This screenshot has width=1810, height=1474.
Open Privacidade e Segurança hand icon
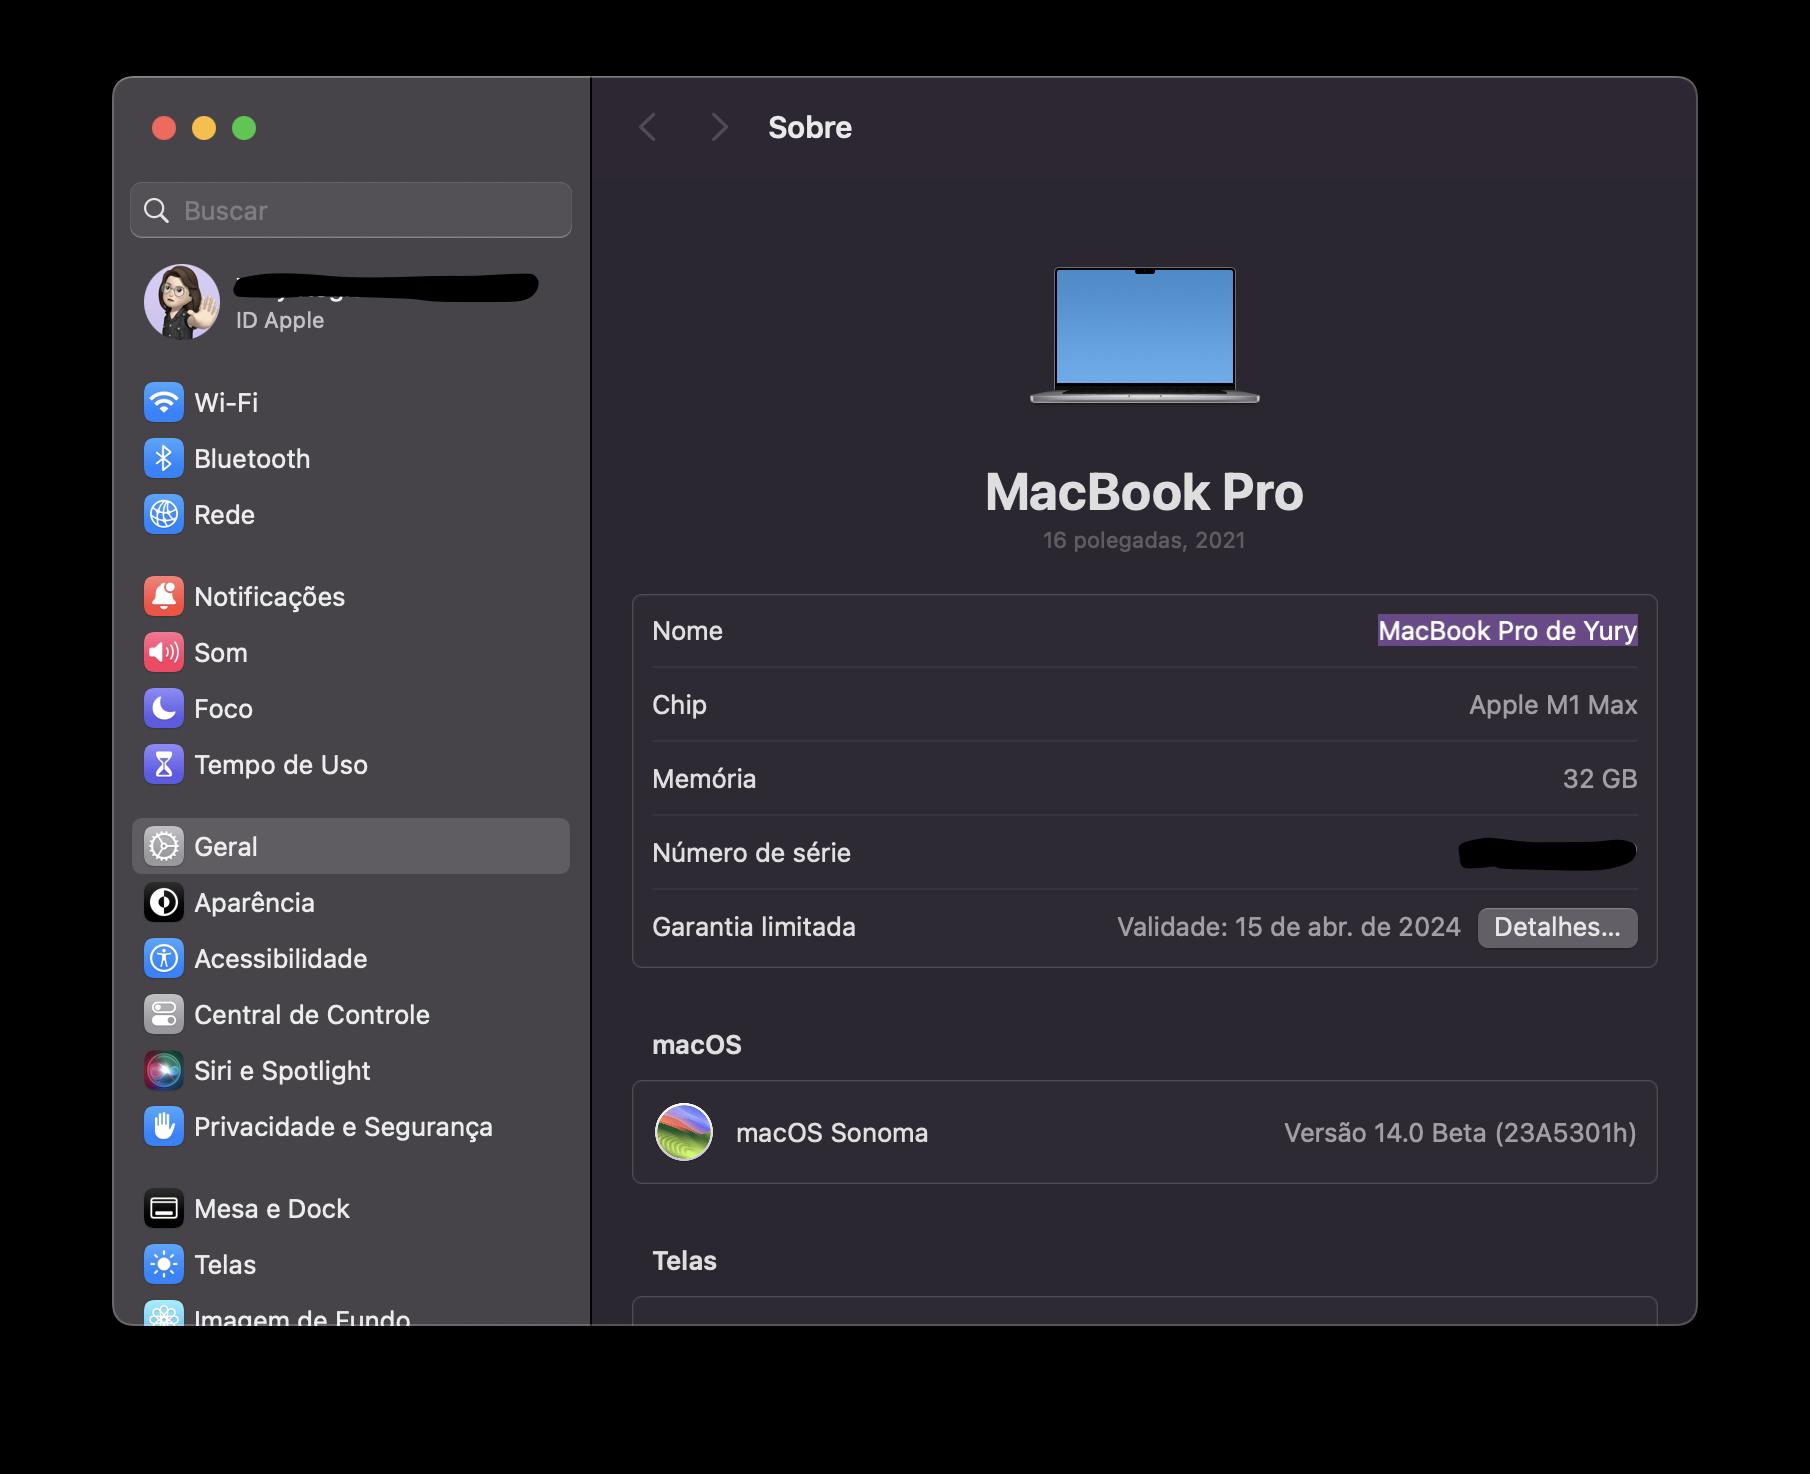tap(164, 1127)
